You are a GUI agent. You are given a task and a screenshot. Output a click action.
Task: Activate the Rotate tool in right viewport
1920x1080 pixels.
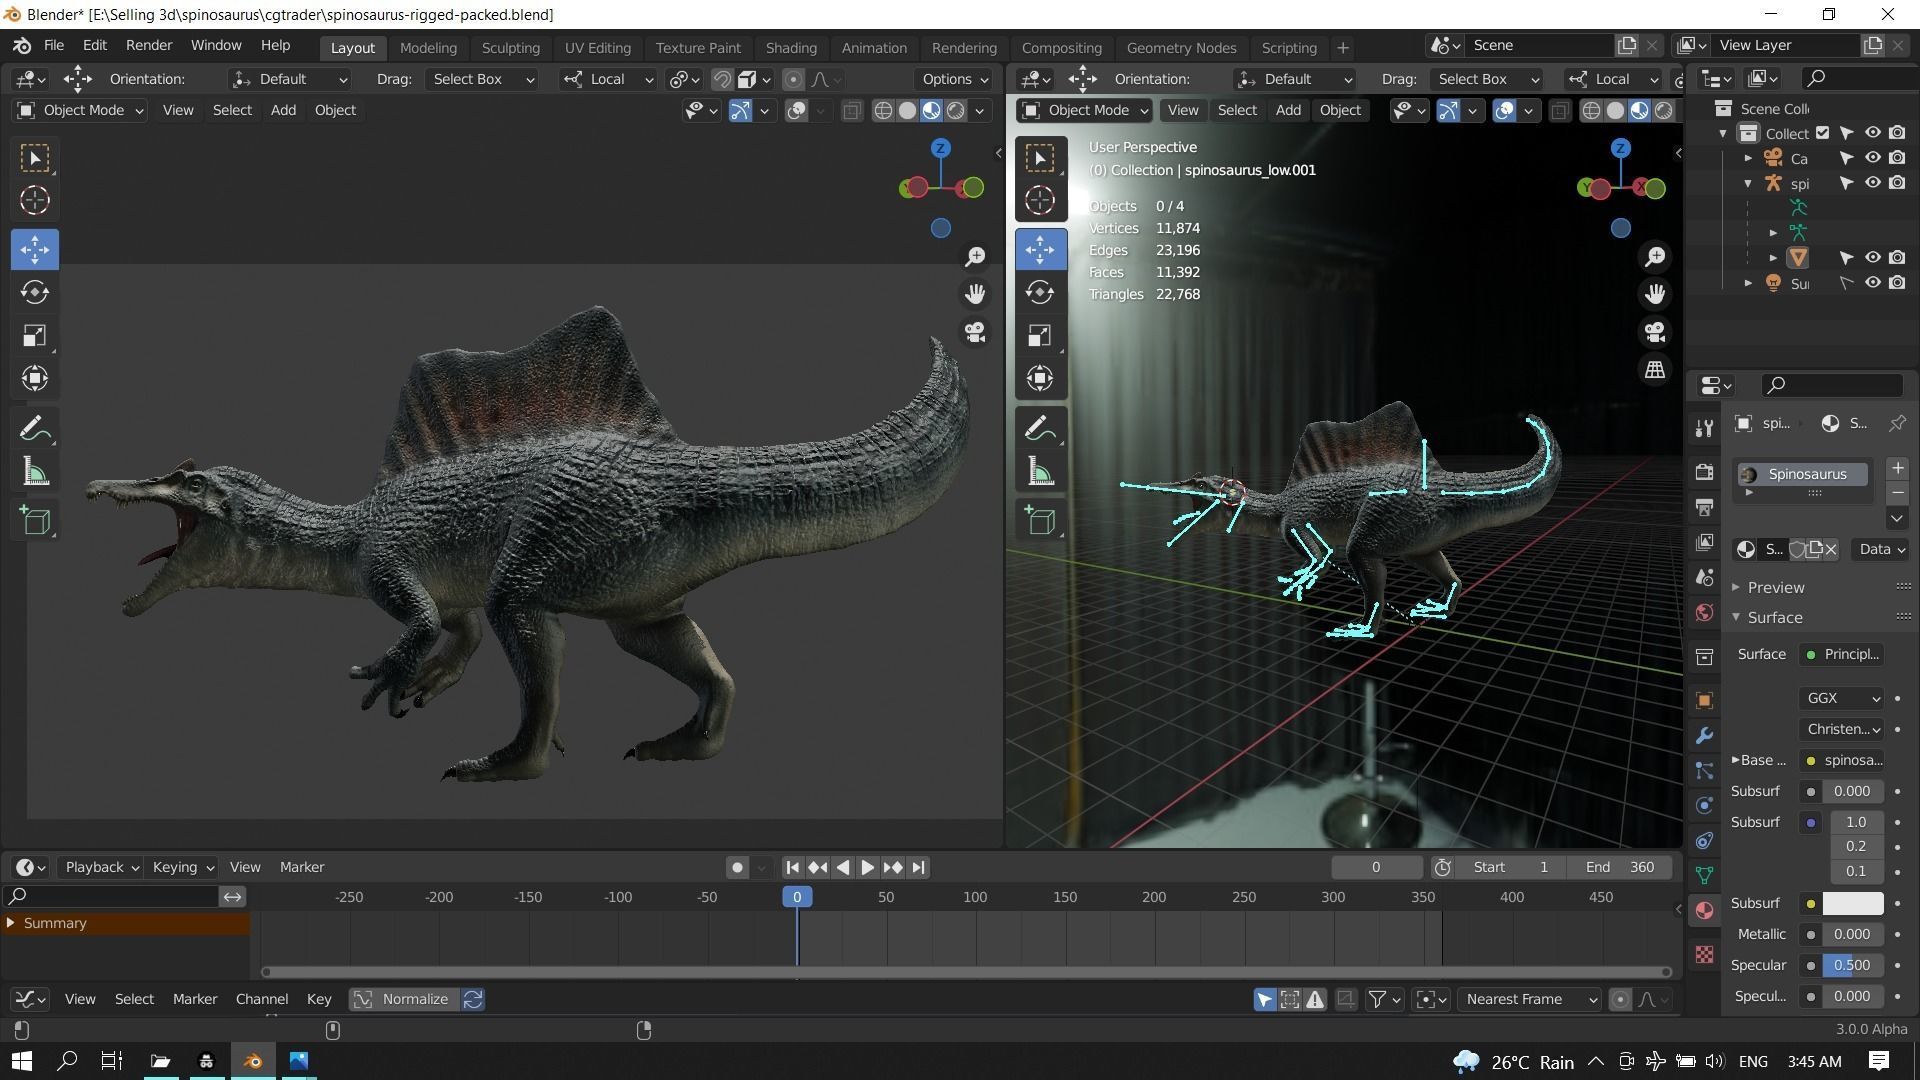tap(1040, 292)
